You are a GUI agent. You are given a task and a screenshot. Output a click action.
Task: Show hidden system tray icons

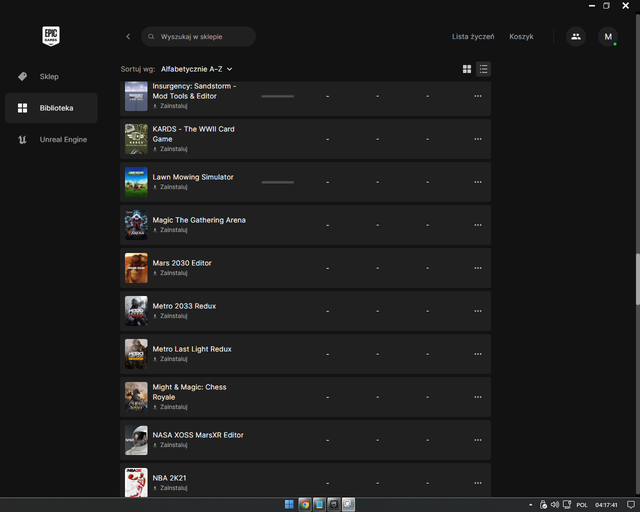point(531,505)
